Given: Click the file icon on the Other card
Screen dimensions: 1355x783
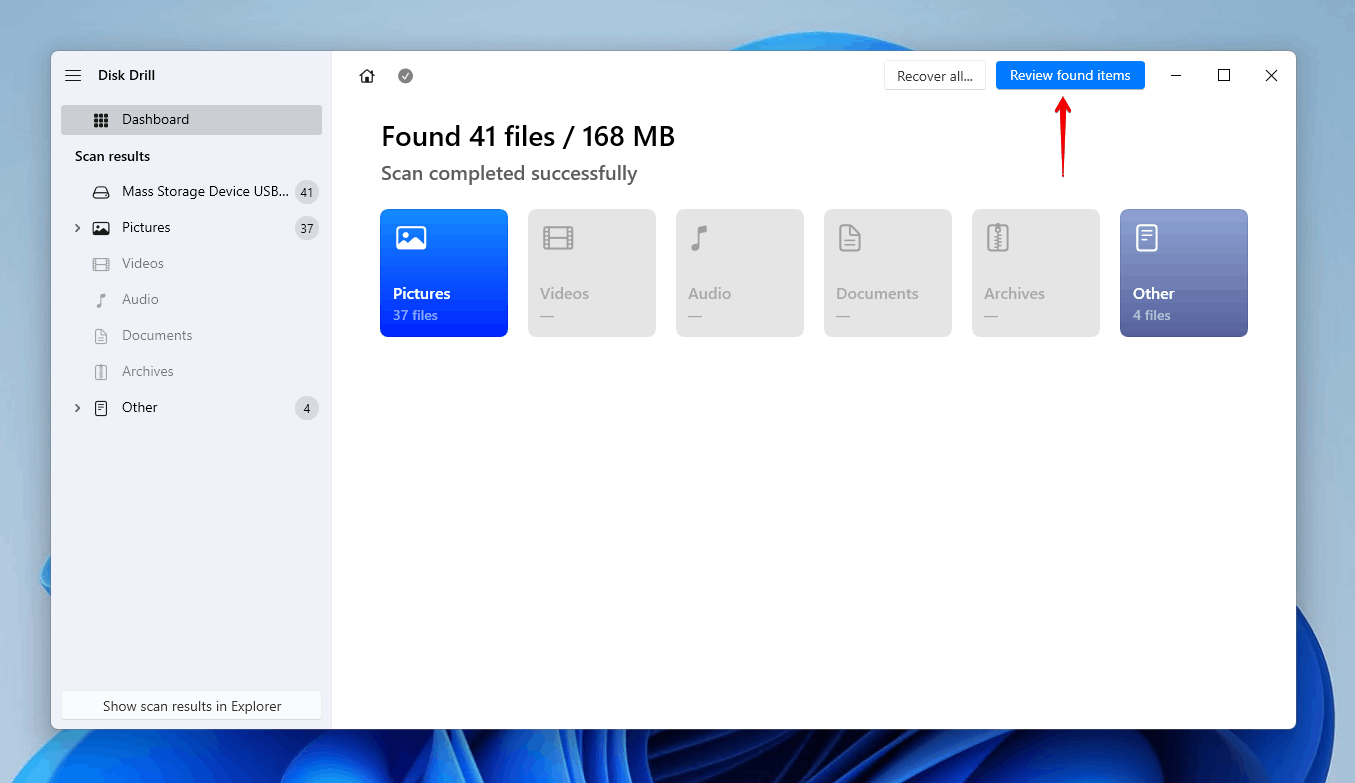Looking at the screenshot, I should [x=1146, y=238].
